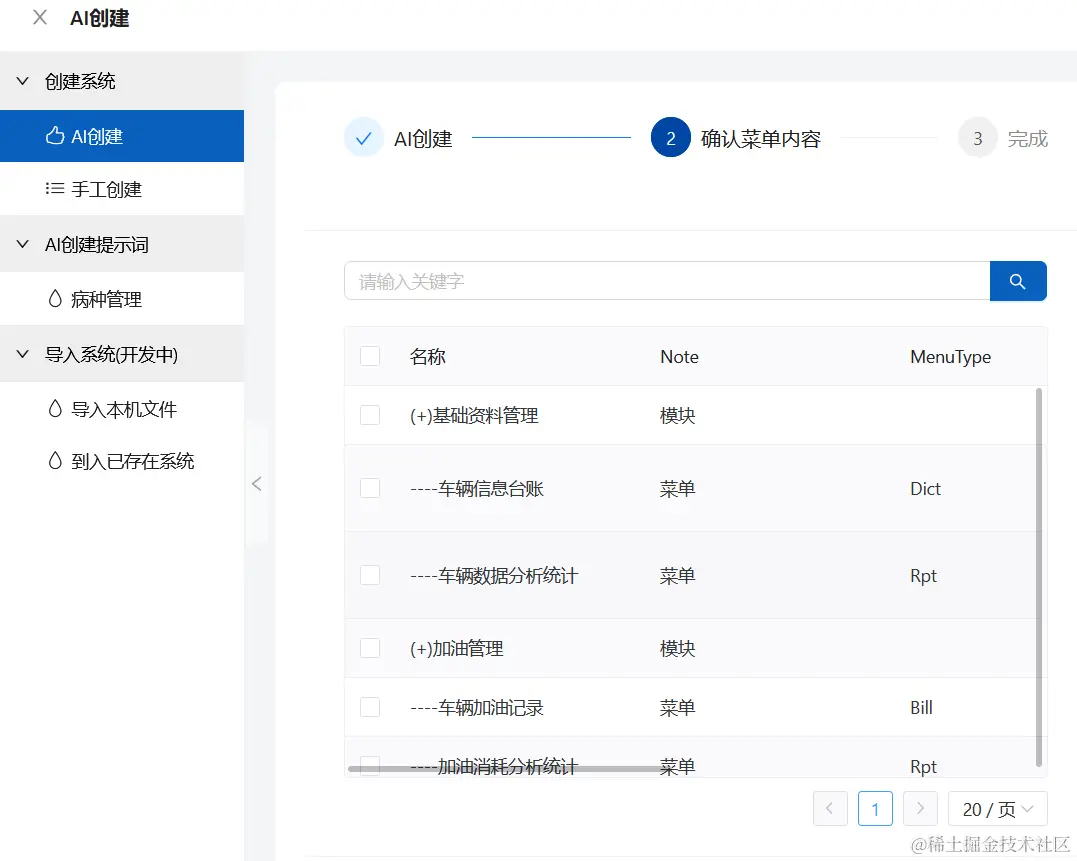The image size is (1077, 861).
Task: Click the MenuType column header
Action: tap(951, 357)
